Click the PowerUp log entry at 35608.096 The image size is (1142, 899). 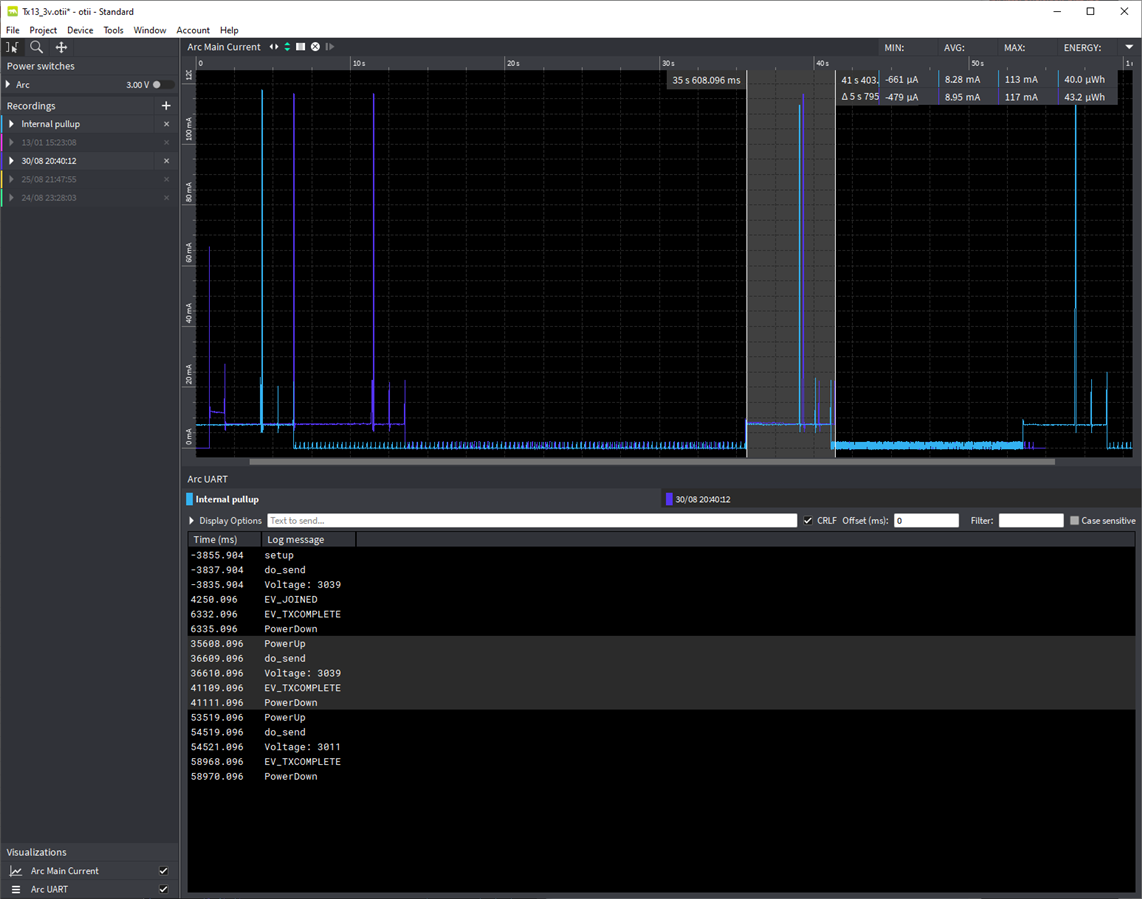285,644
